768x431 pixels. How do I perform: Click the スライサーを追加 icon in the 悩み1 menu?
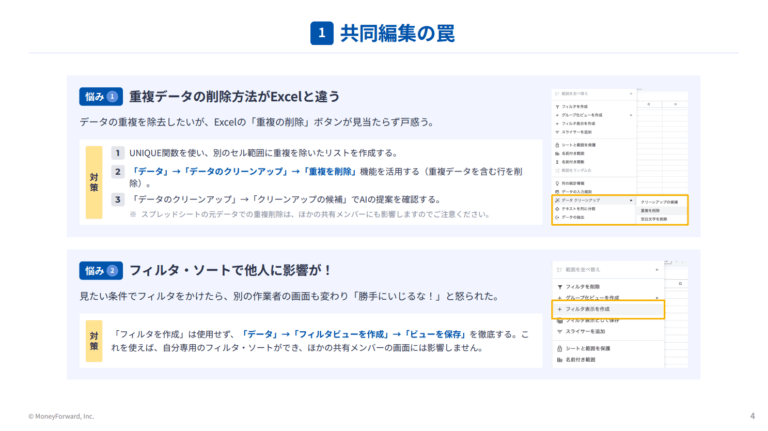click(557, 132)
